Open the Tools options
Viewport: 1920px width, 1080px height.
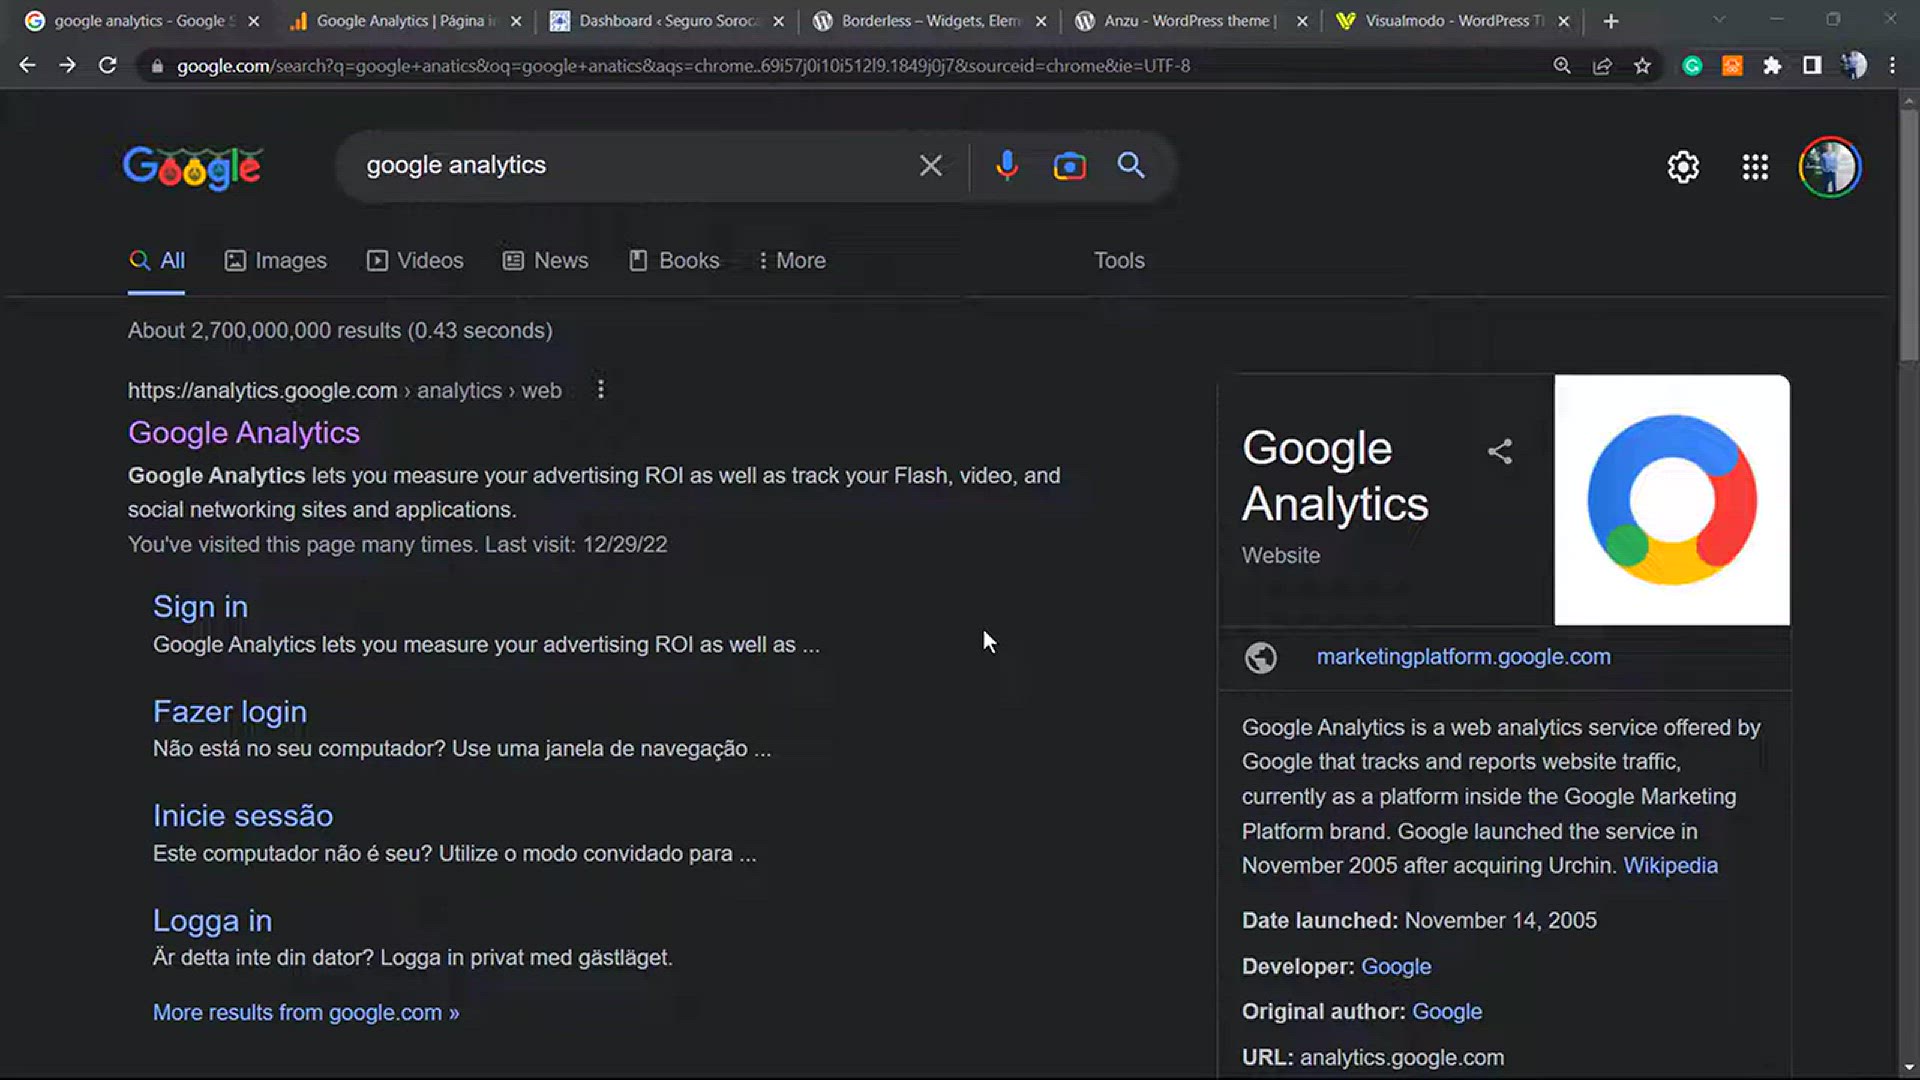point(1119,260)
